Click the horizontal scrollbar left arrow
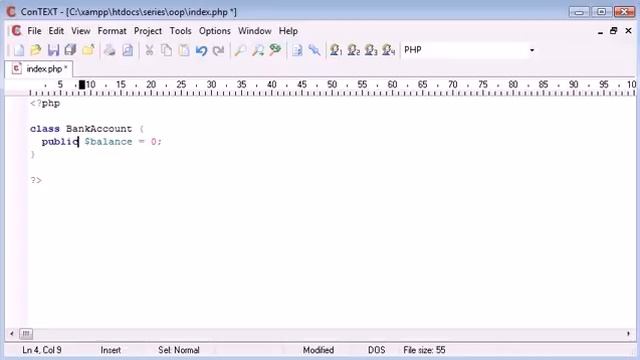640x360 pixels. 12,334
